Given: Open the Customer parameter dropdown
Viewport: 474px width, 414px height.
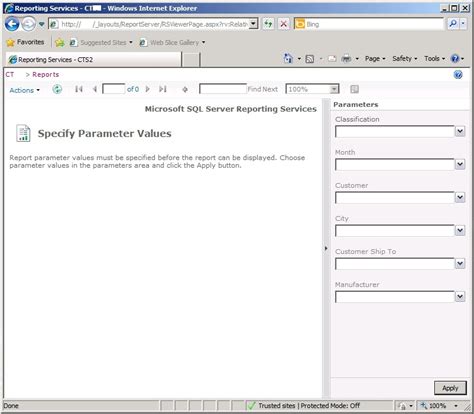Looking at the screenshot, I should click(460, 197).
